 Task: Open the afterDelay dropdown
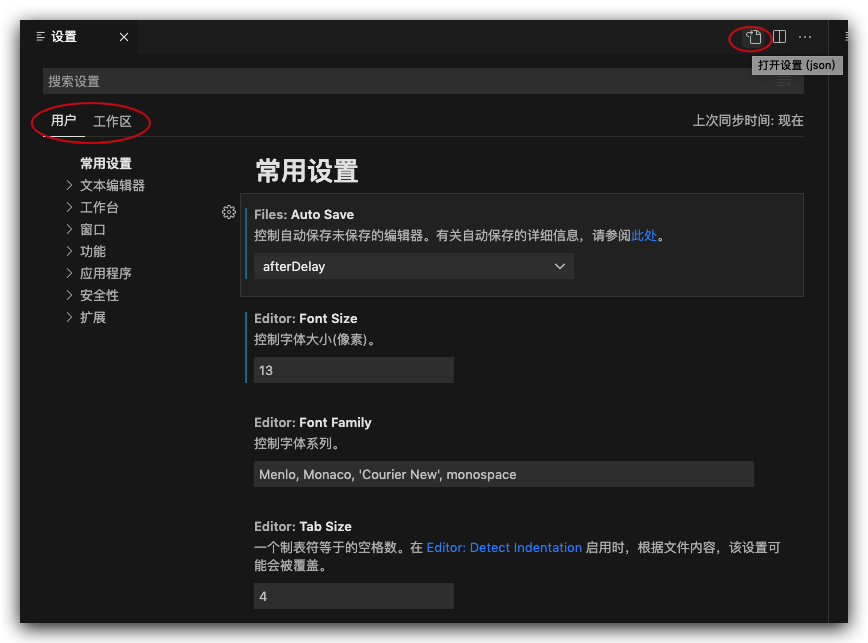413,266
